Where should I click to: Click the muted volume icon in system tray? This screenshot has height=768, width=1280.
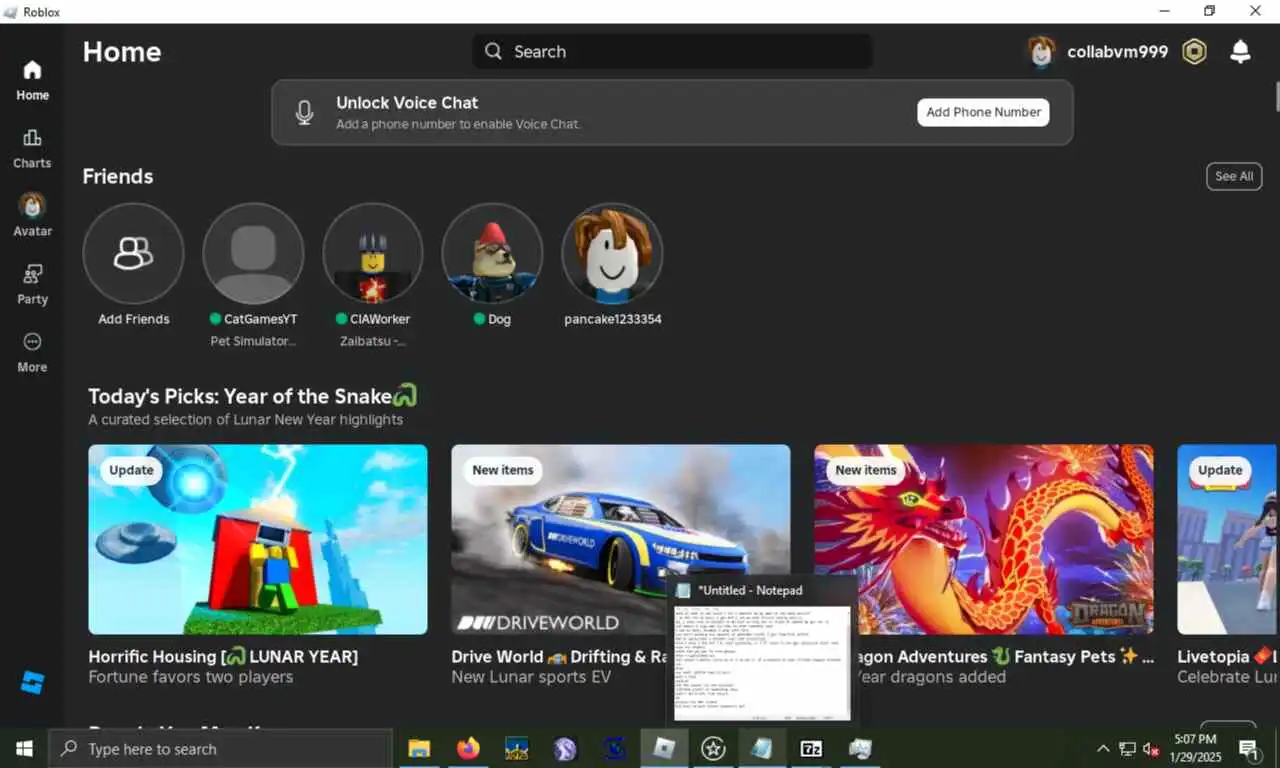1151,749
